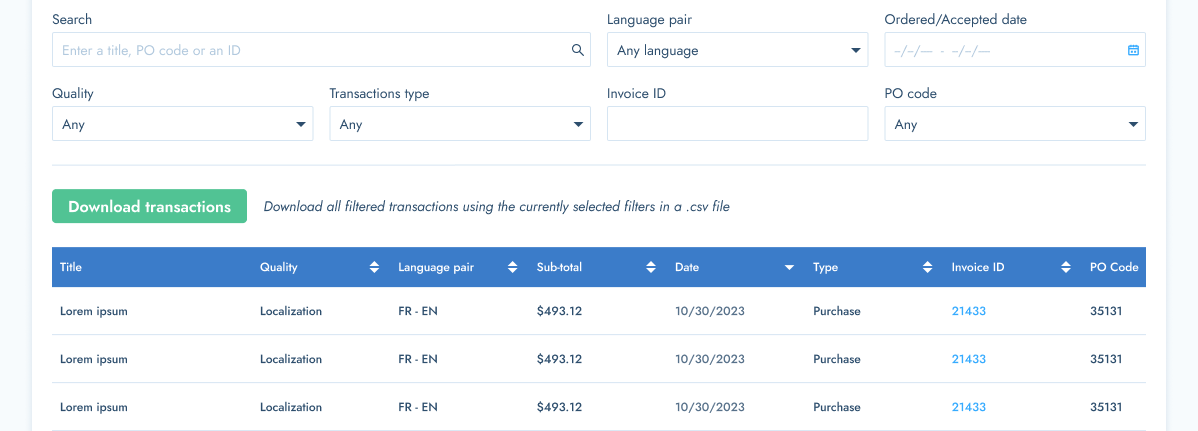This screenshot has width=1198, height=431.
Task: Select 'Lorem ipsum' title in third row
Action: [x=94, y=407]
